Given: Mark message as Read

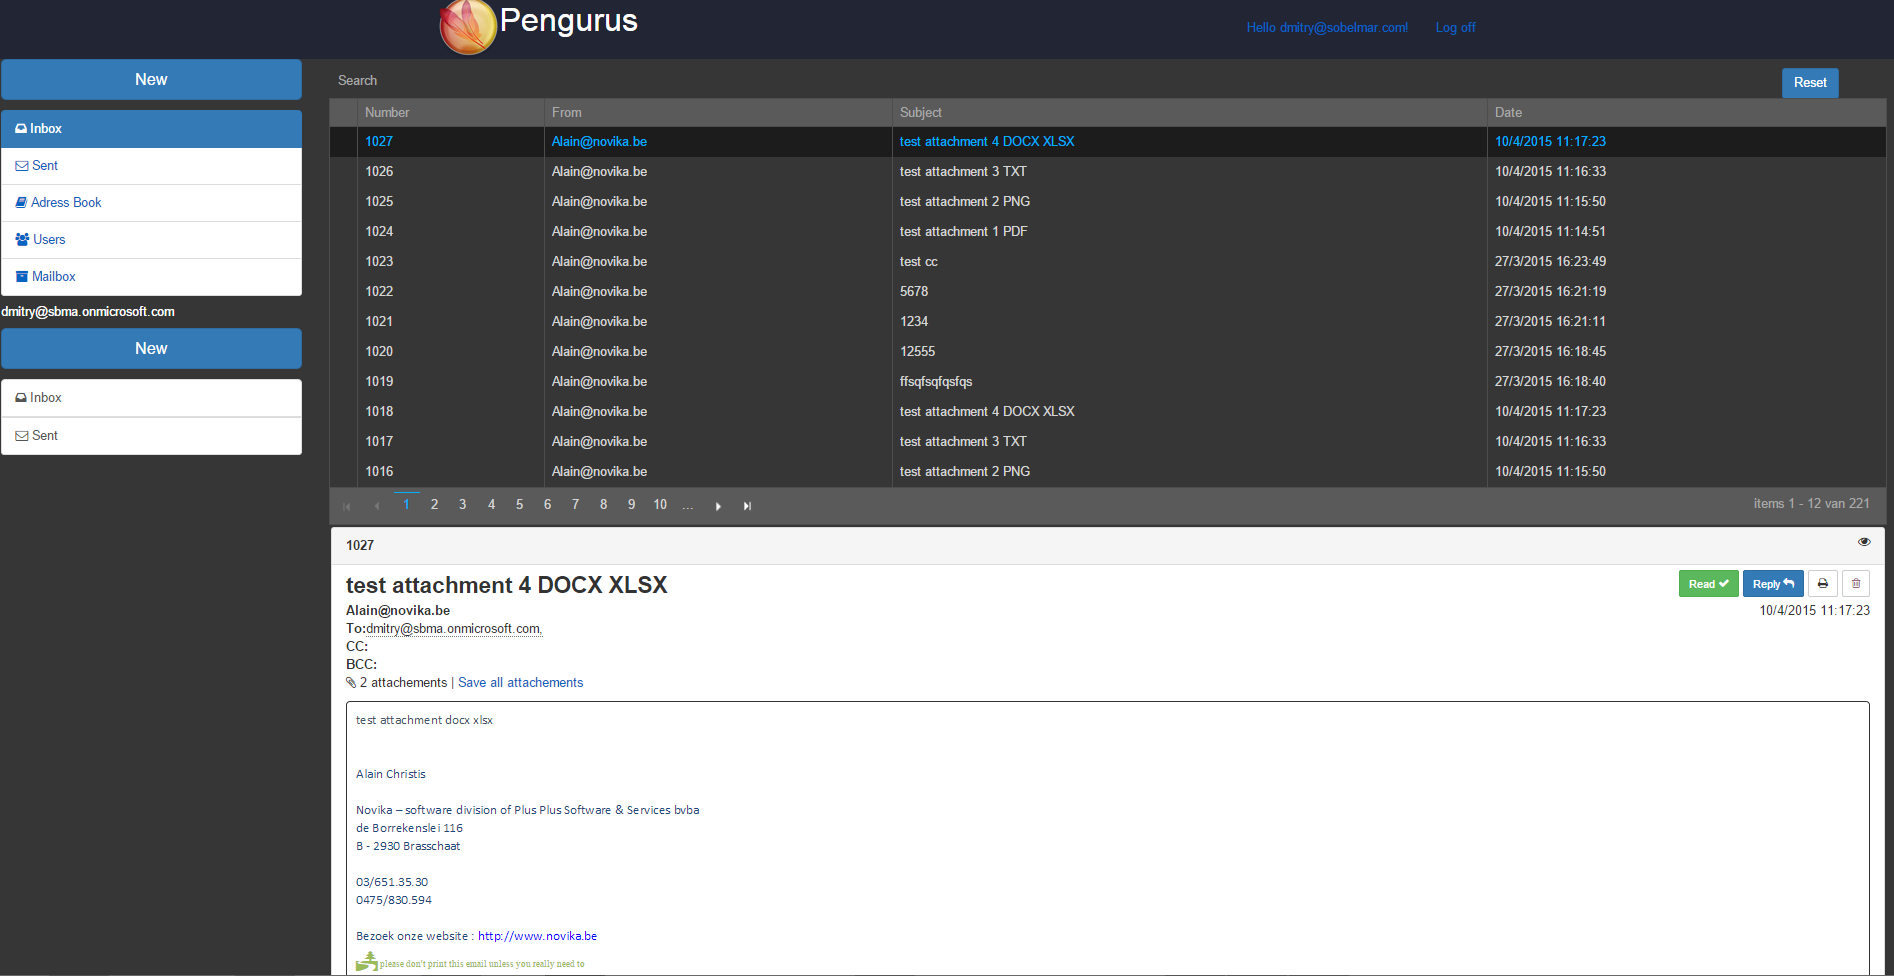Looking at the screenshot, I should click(x=1708, y=584).
